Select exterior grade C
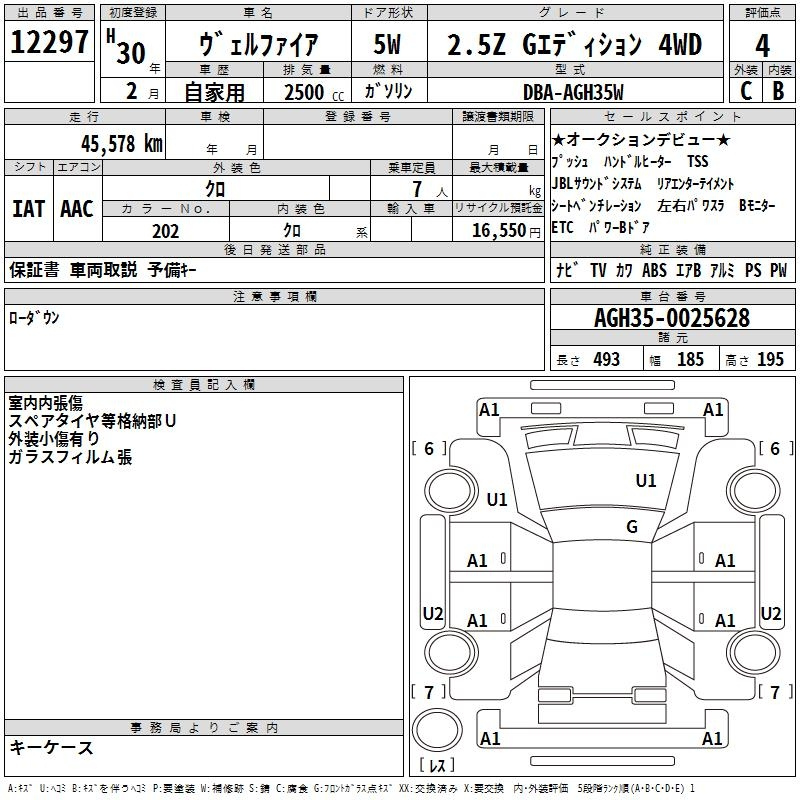Screen dimensions: 800x800 pyautogui.click(x=746, y=91)
